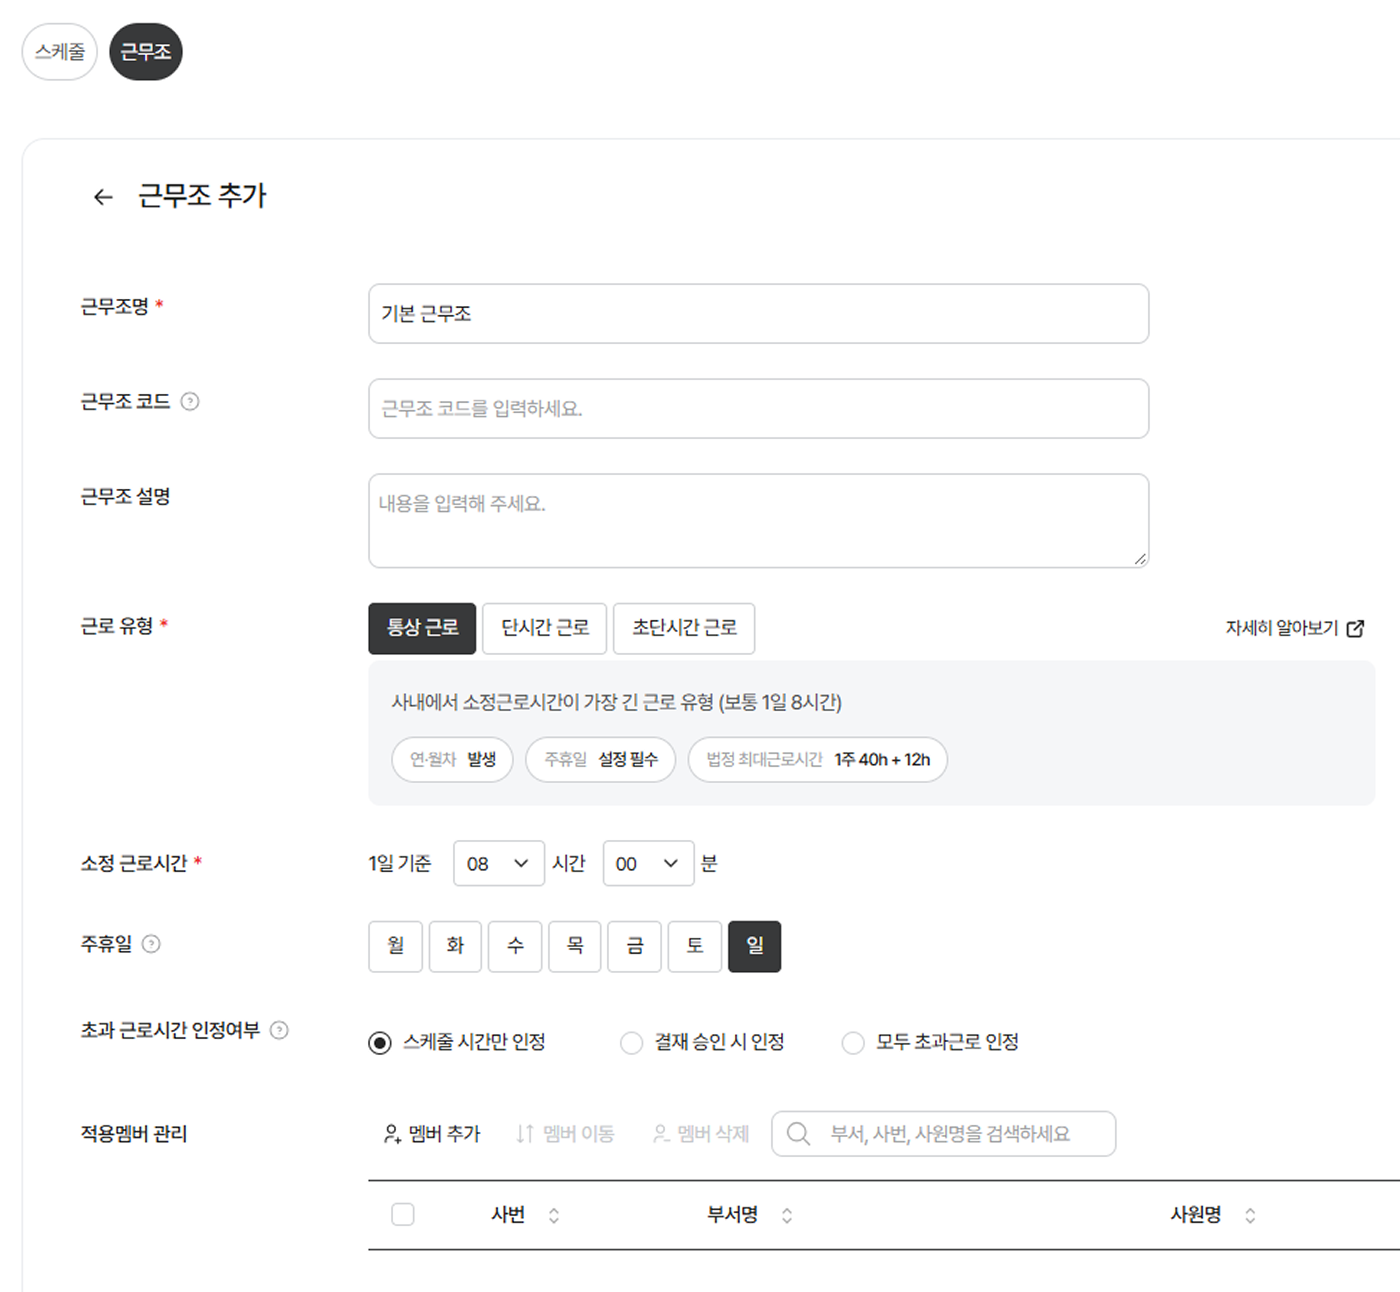Toggle 수 as weekly holiday
The image size is (1400, 1292).
click(x=515, y=946)
